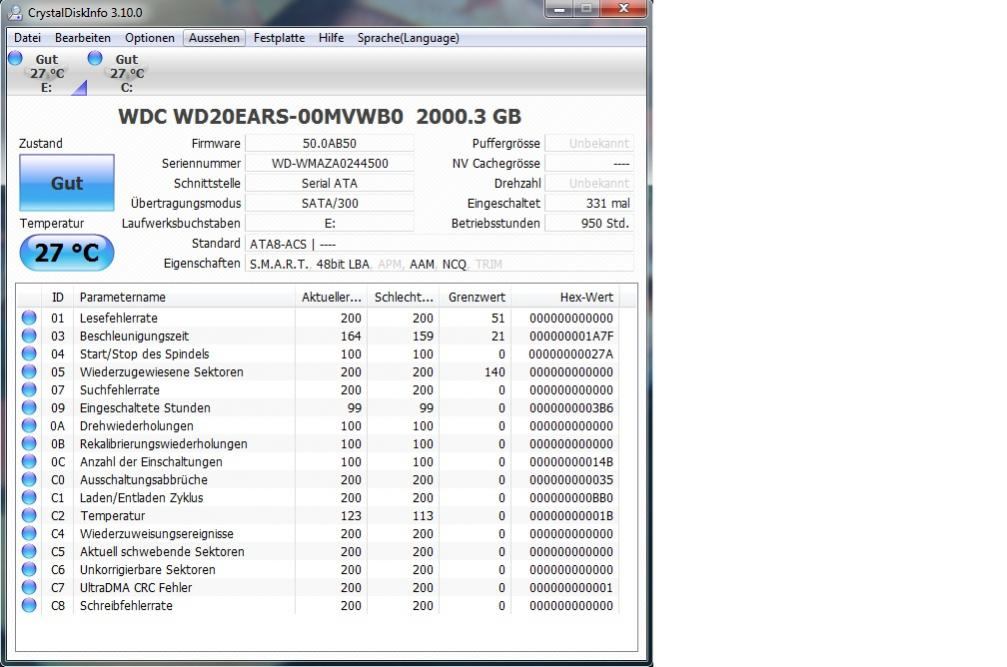Click status orb of Wiederzugewiesene Sektoren
The image size is (1007, 667).
(29, 372)
